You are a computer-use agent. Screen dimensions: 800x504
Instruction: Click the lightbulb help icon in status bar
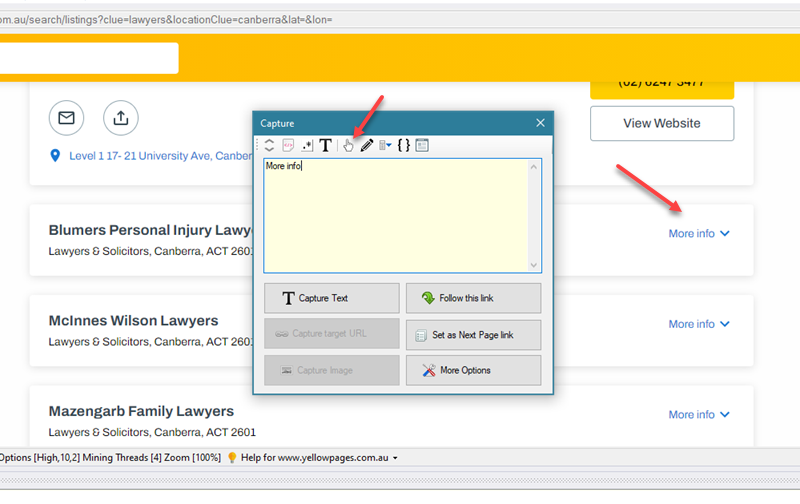point(232,458)
